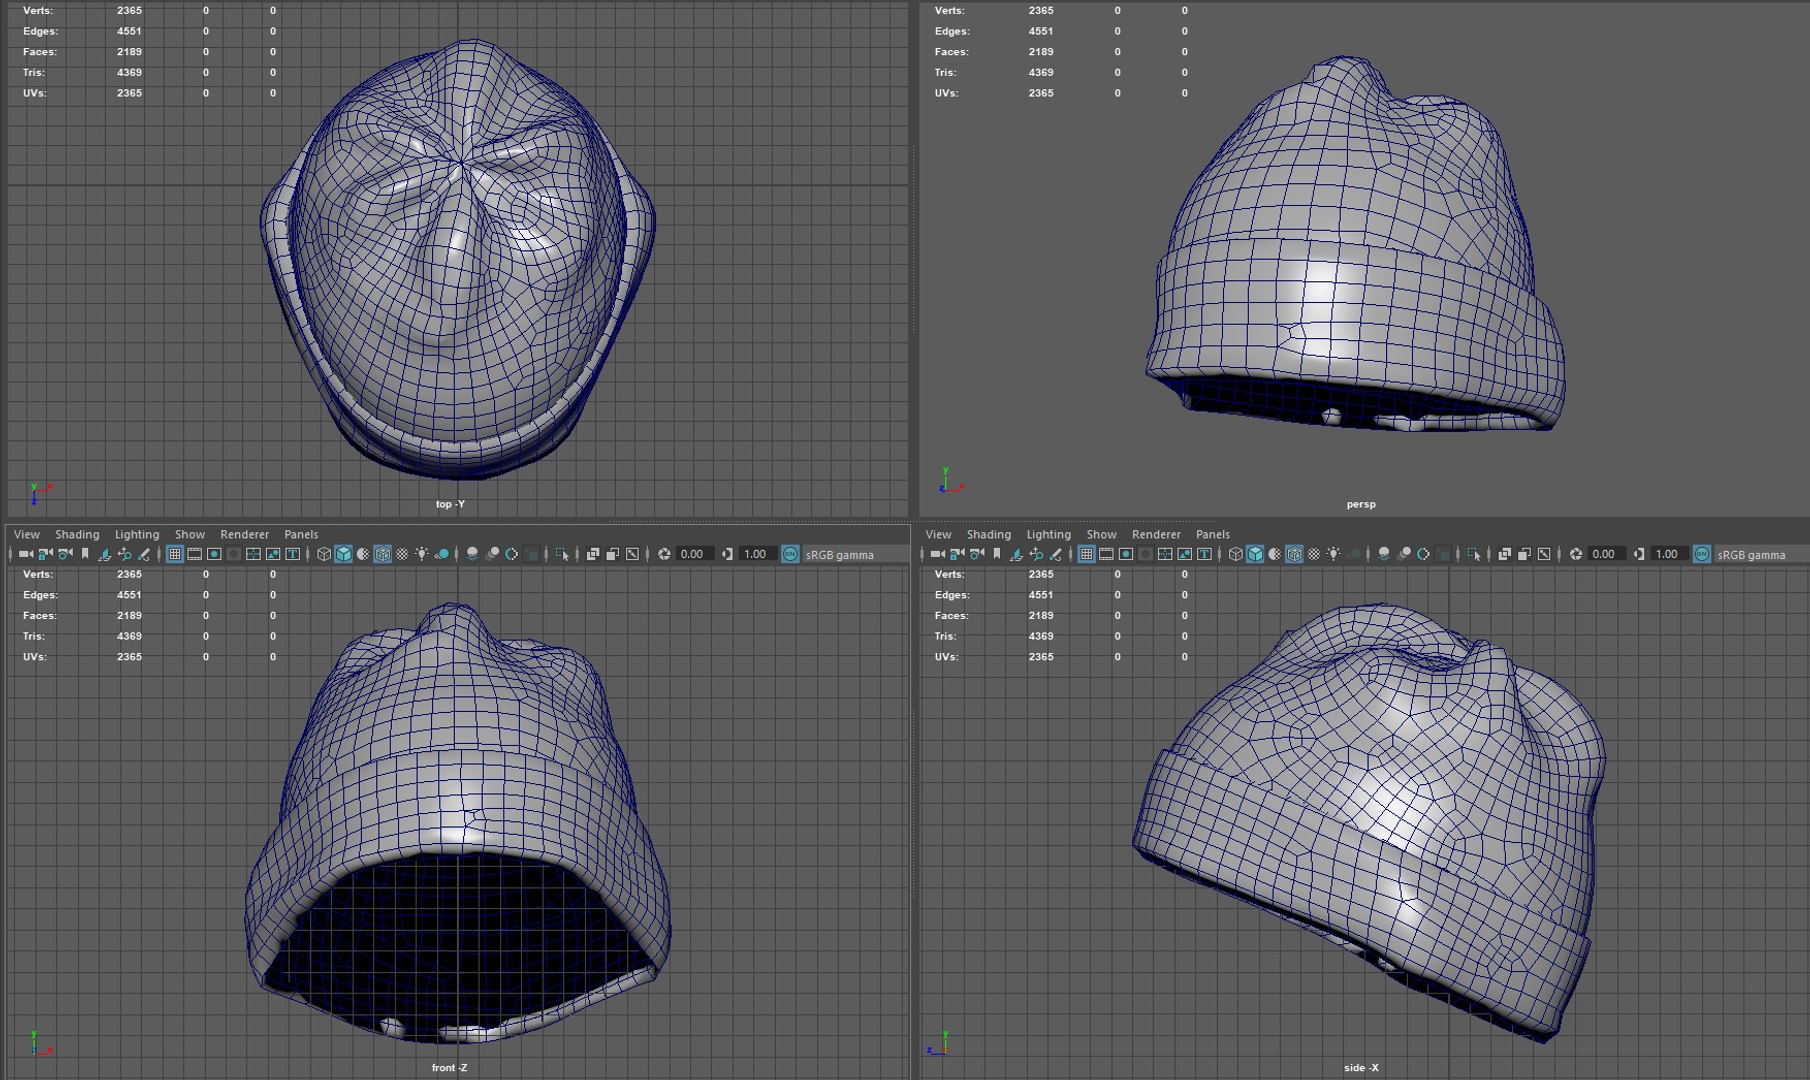Toggle View Transform button in side -X panel

(1702, 554)
